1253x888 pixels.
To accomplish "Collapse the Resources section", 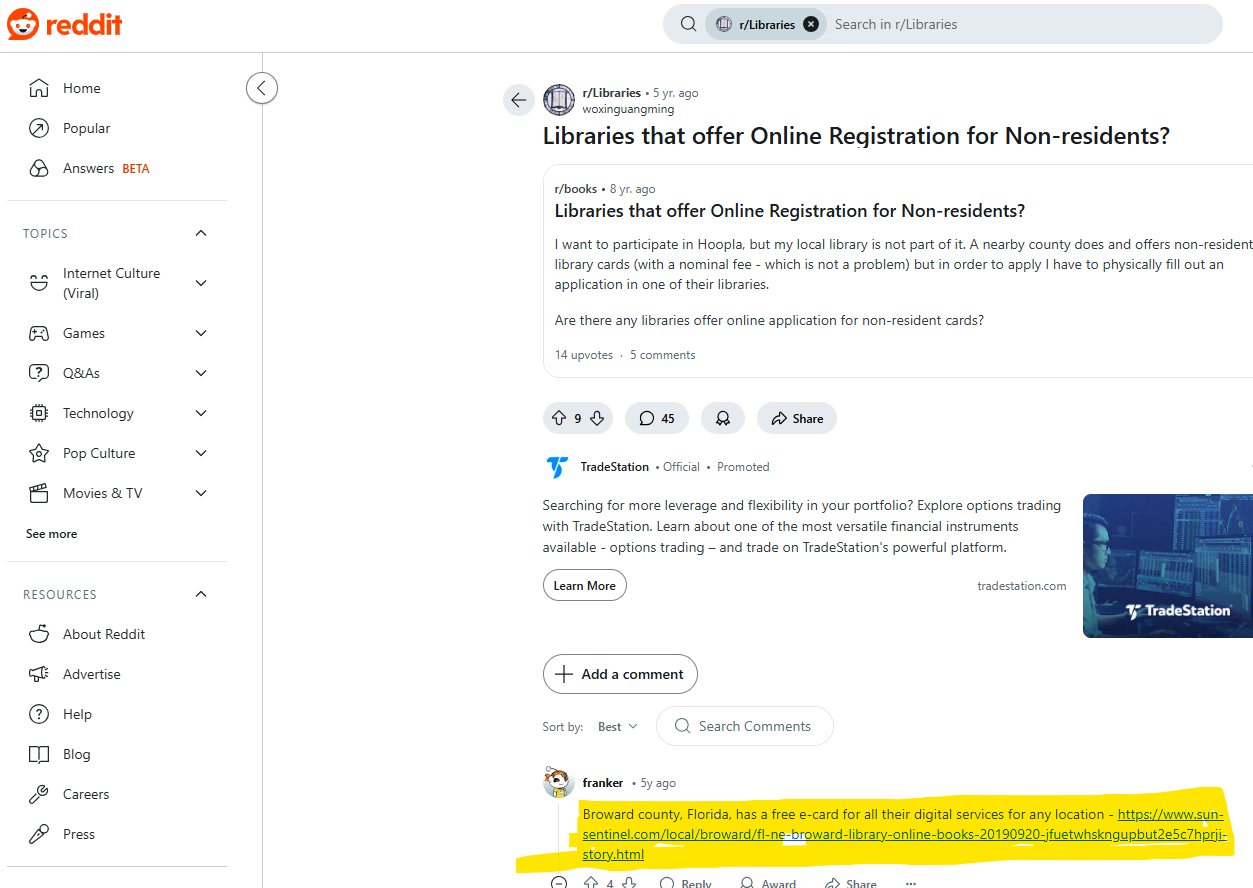I will click(x=201, y=594).
